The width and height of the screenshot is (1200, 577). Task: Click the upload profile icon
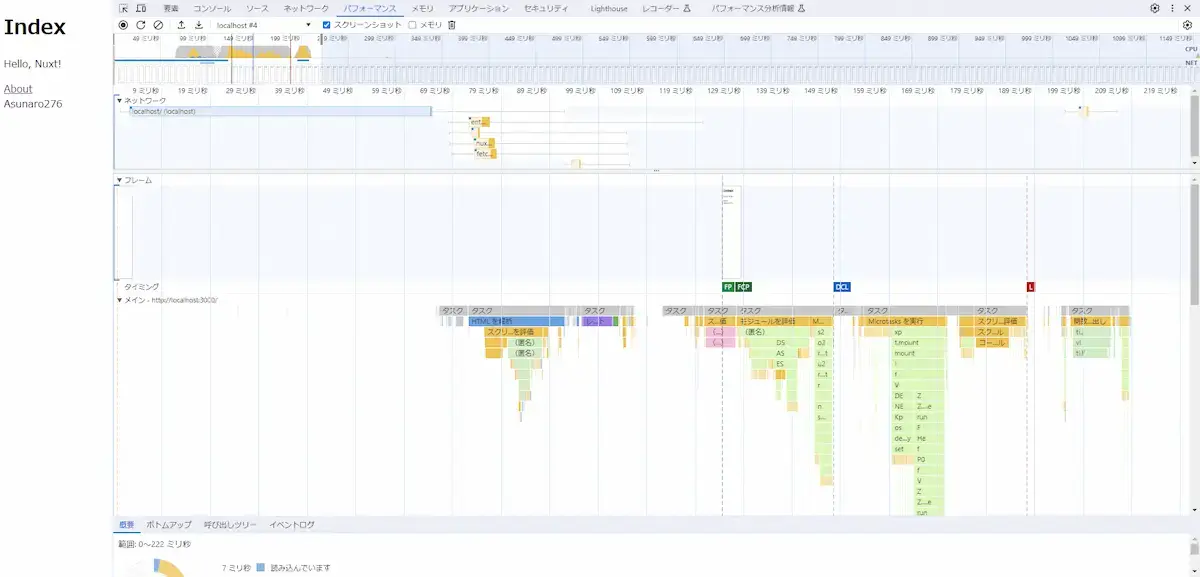[x=181, y=24]
